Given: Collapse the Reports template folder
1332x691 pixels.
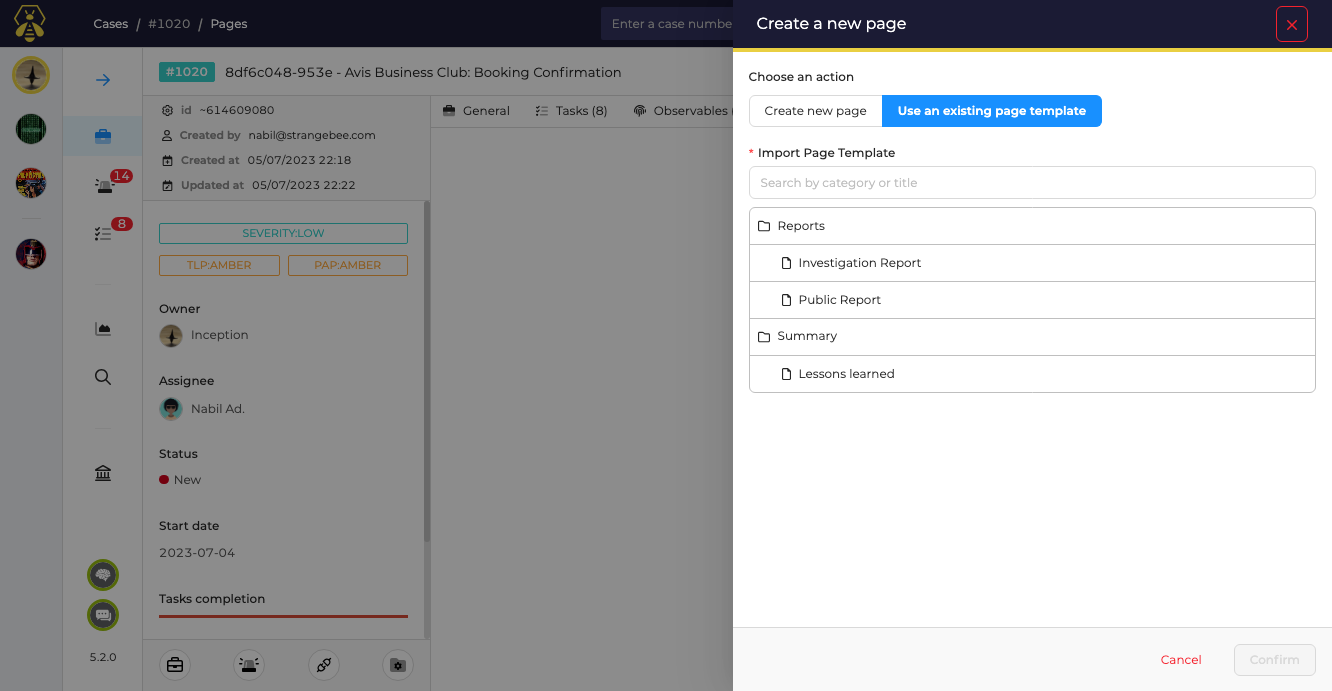Looking at the screenshot, I should [x=800, y=226].
